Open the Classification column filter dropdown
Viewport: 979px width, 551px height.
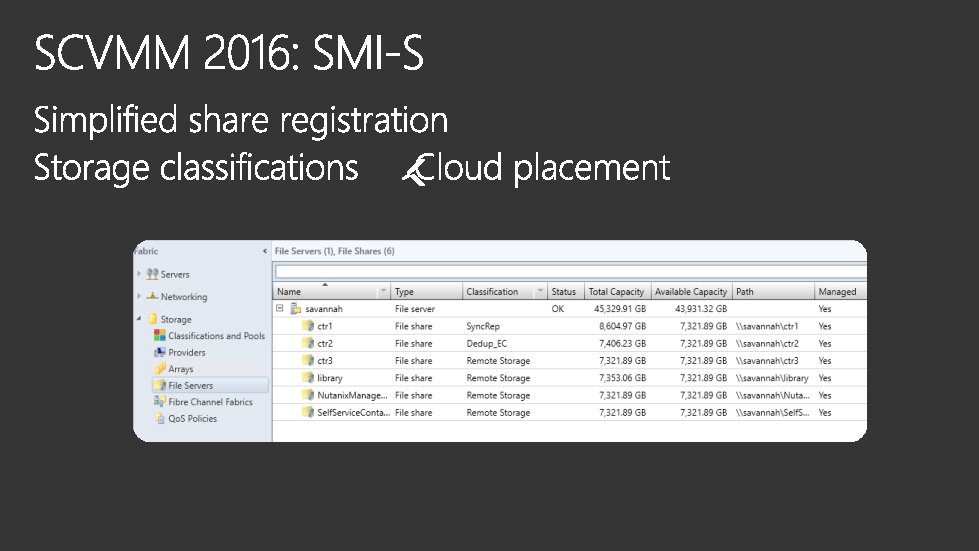click(540, 291)
